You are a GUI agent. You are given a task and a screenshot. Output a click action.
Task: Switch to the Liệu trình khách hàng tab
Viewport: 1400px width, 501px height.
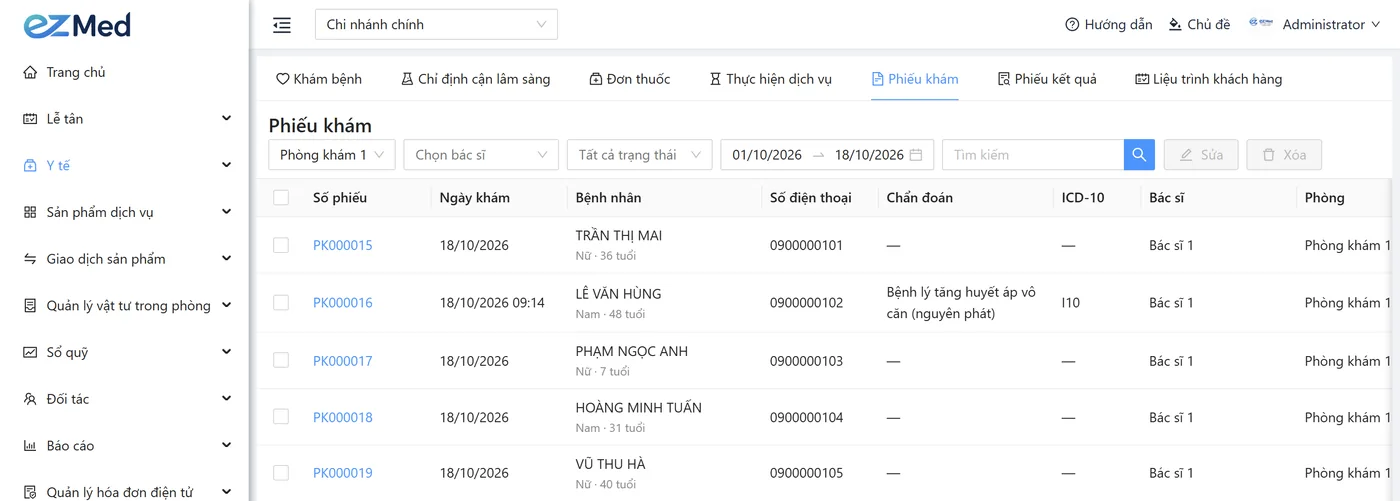coord(1208,79)
